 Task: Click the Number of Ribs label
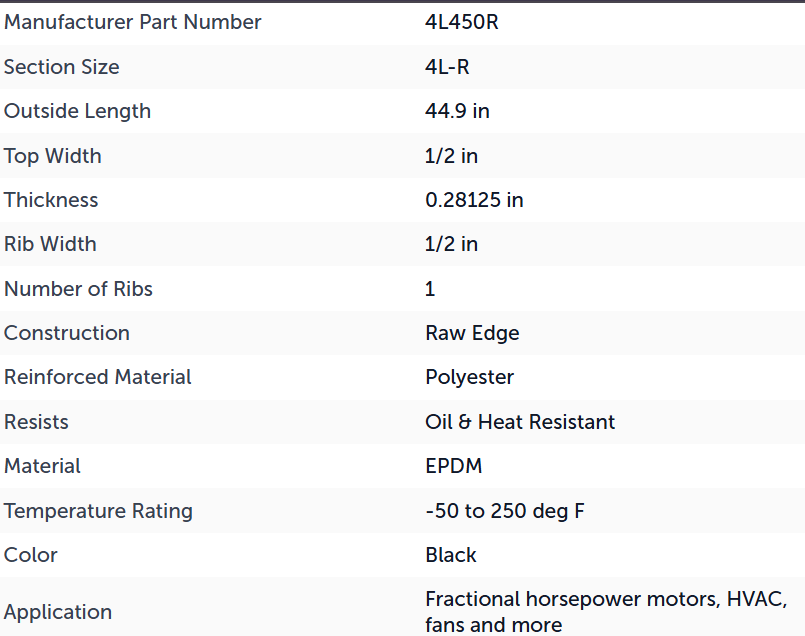coord(79,288)
